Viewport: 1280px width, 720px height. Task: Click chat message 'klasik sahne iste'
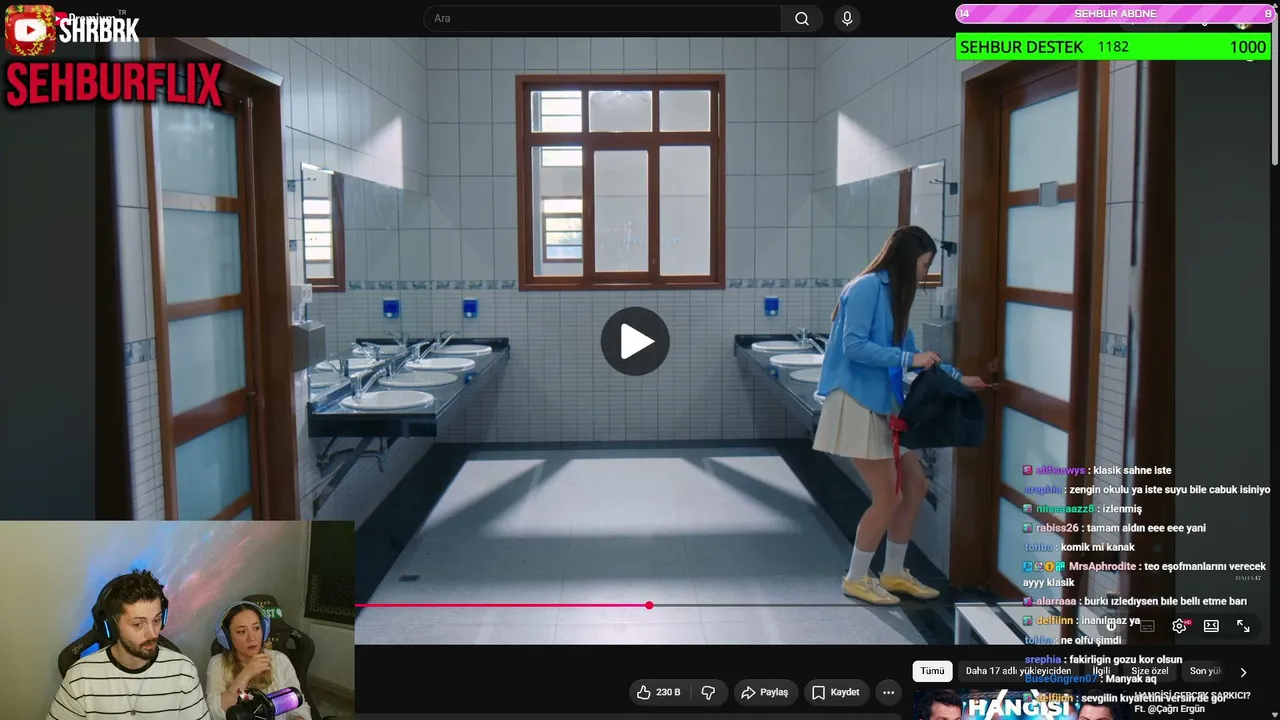pyautogui.click(x=1132, y=470)
